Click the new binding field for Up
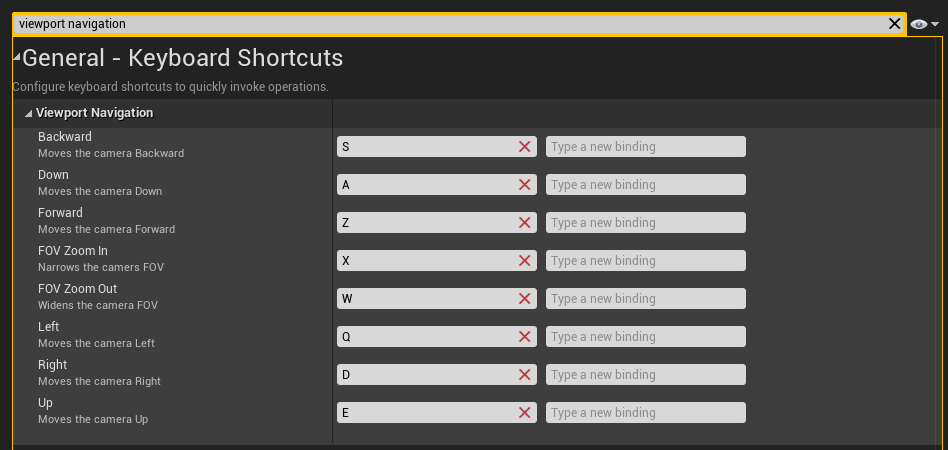948x450 pixels. point(646,413)
